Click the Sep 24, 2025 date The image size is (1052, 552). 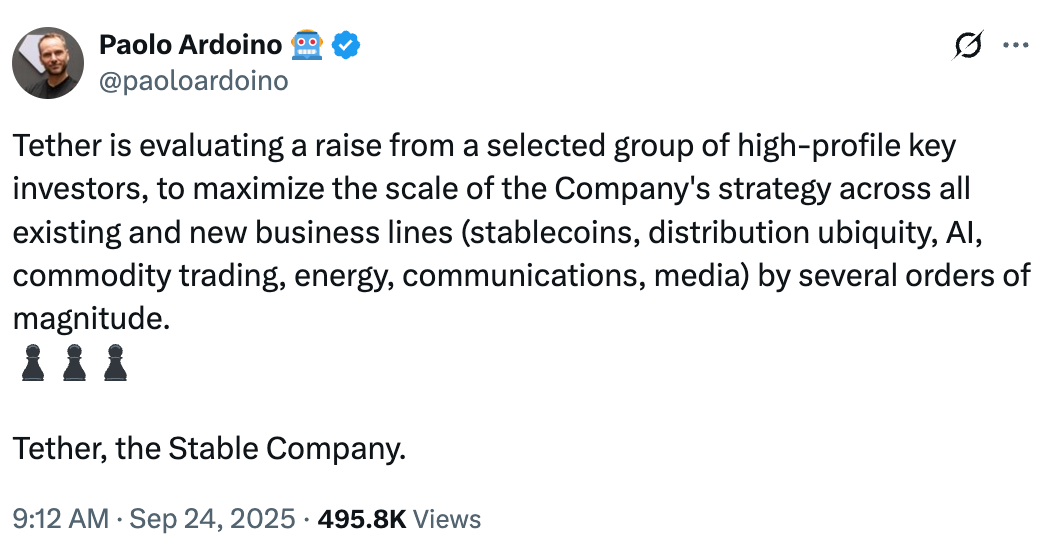pos(212,519)
